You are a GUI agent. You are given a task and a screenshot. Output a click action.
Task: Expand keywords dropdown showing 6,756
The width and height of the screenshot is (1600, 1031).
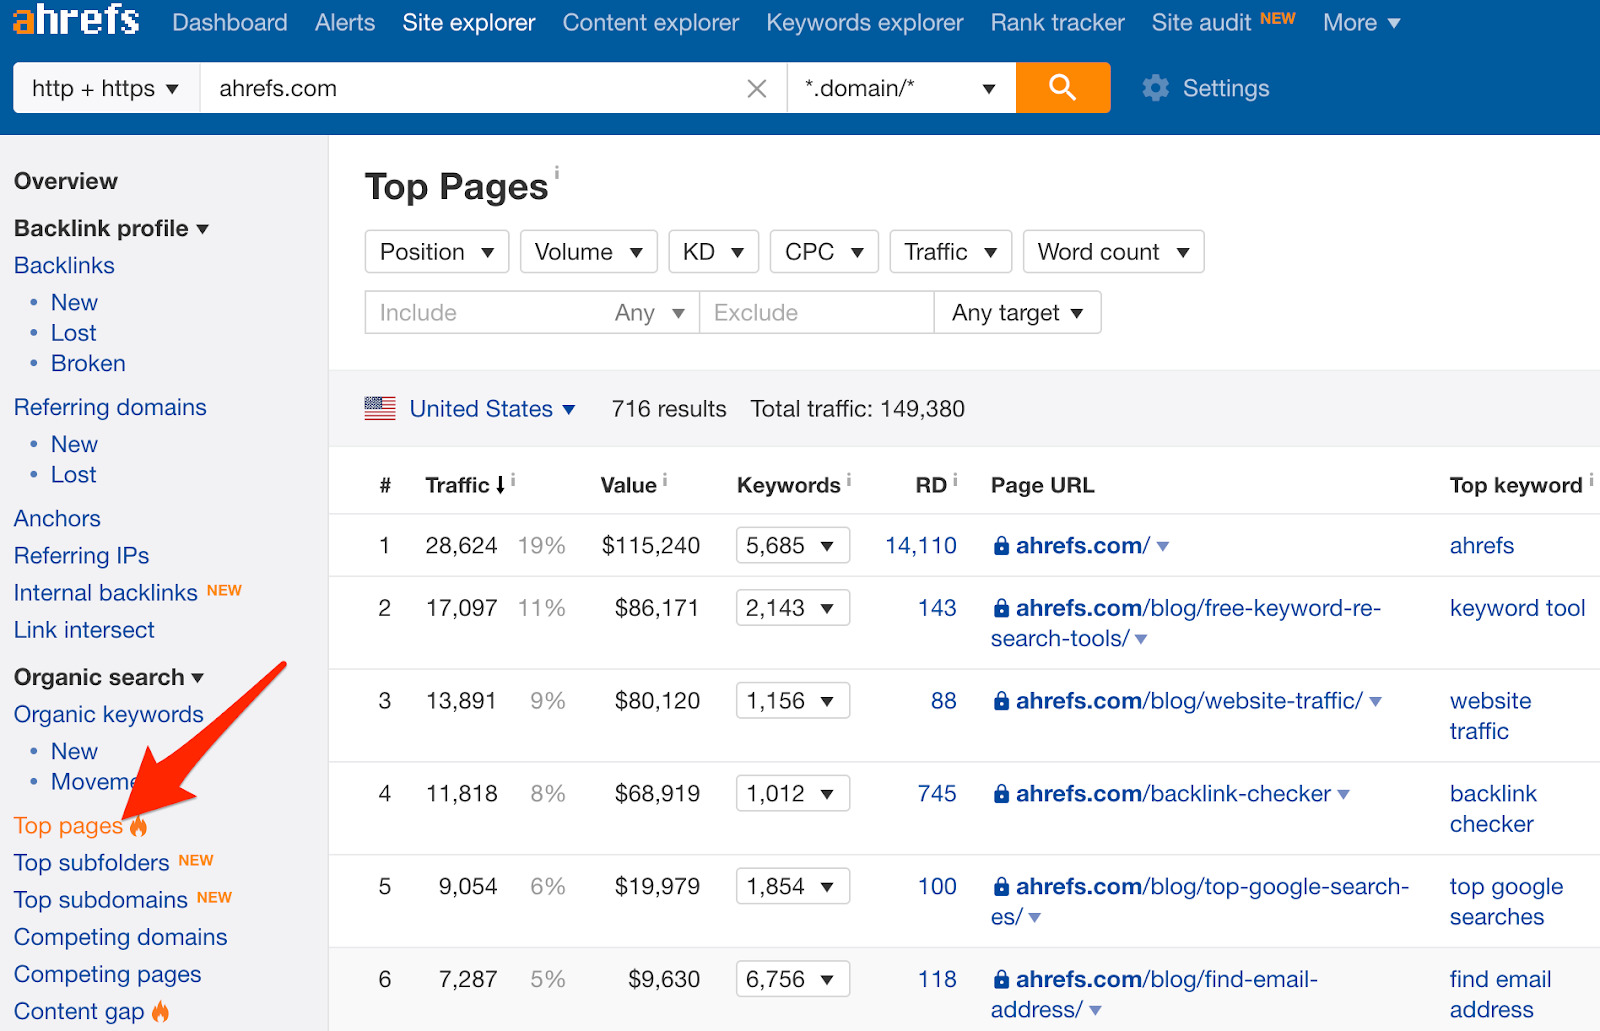[x=793, y=980]
